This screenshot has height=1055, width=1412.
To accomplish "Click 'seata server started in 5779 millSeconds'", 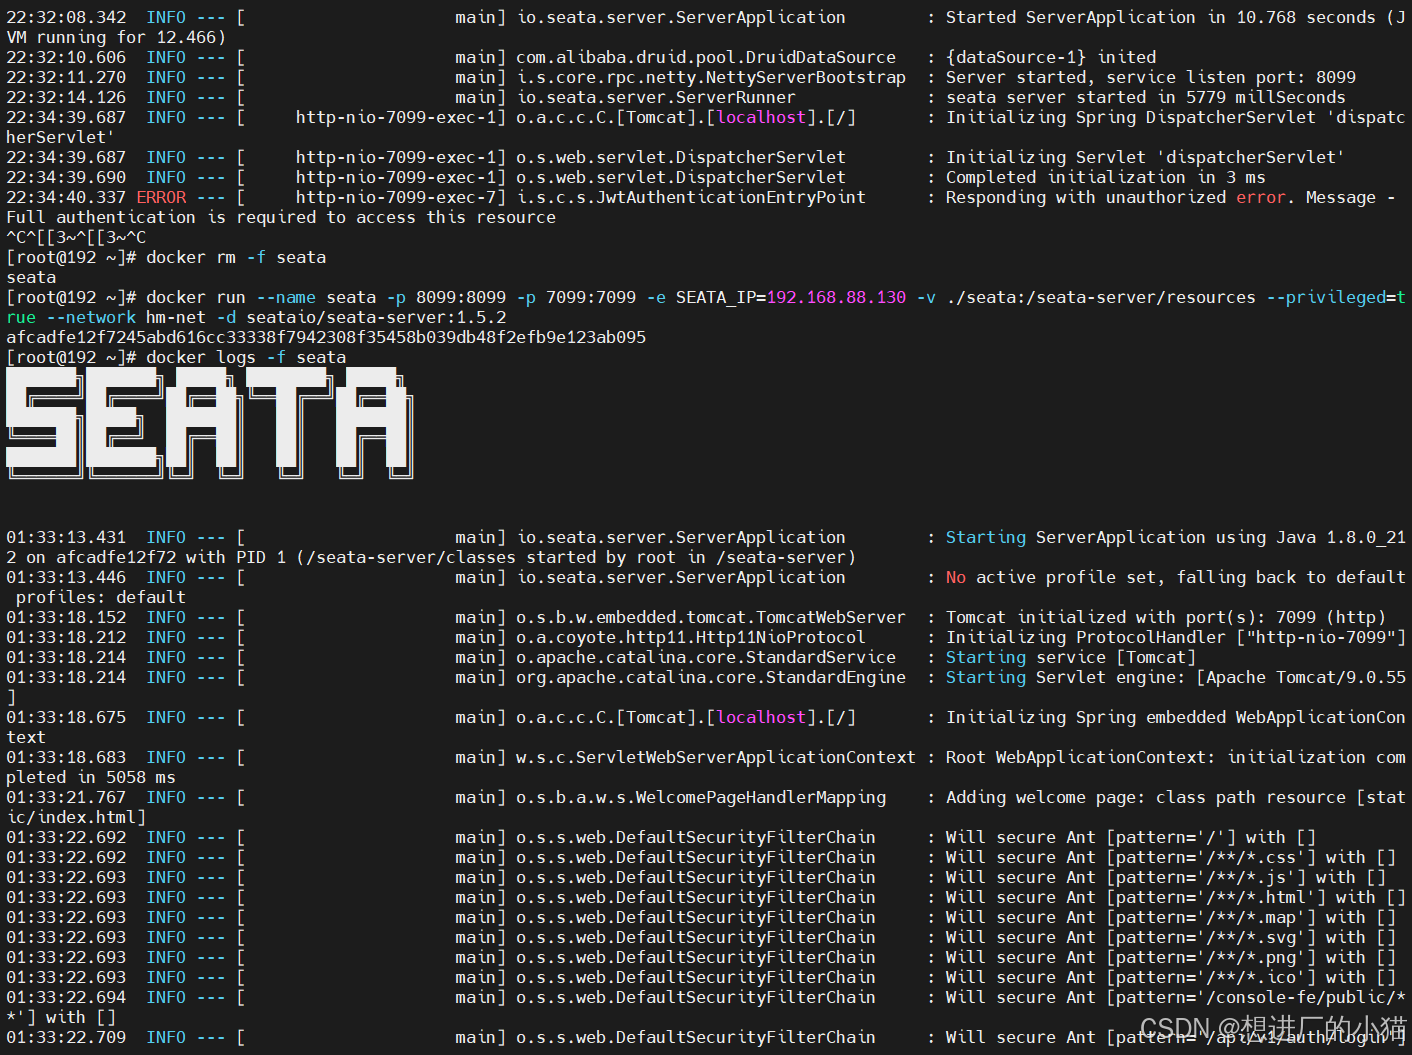I will [1146, 97].
